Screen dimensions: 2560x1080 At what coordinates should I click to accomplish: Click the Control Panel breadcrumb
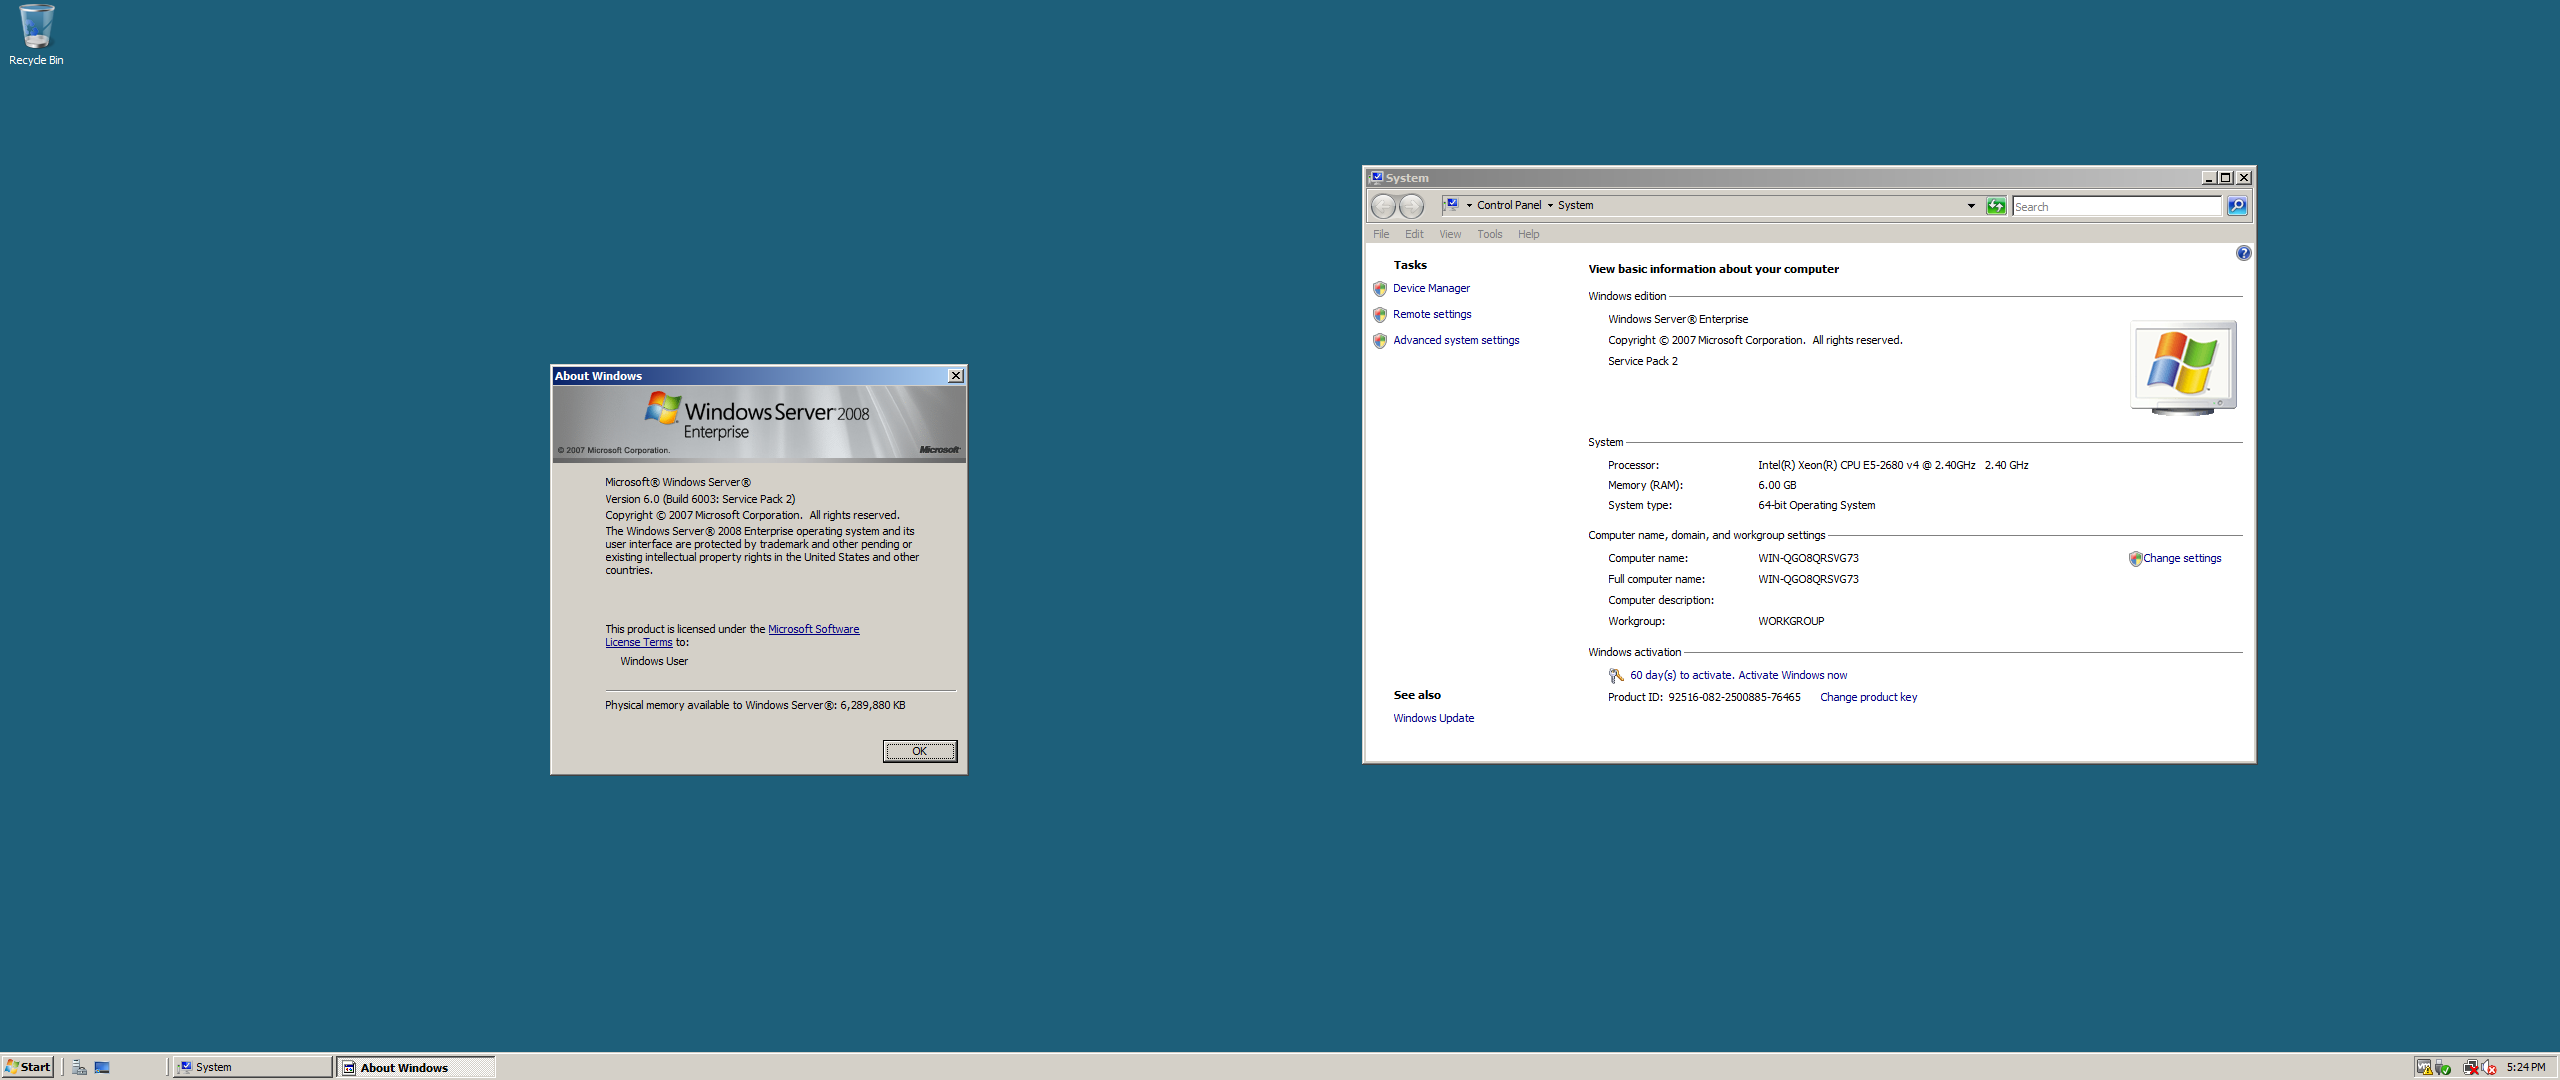click(x=1509, y=205)
